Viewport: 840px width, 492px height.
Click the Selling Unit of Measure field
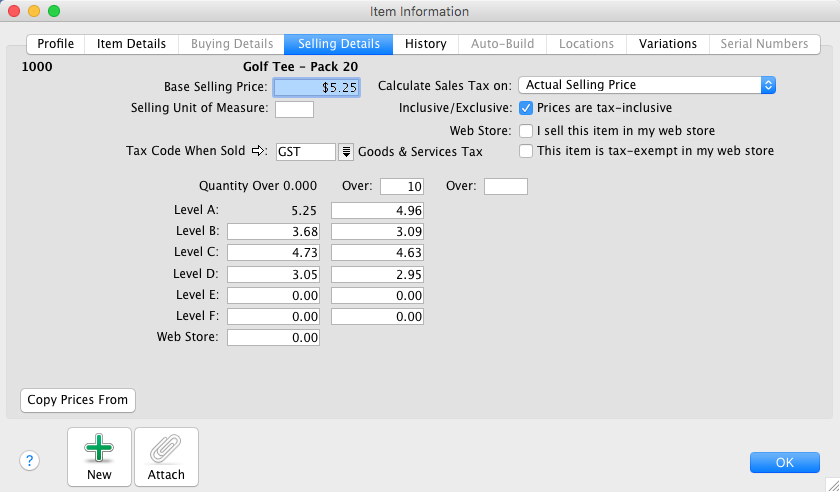point(294,109)
